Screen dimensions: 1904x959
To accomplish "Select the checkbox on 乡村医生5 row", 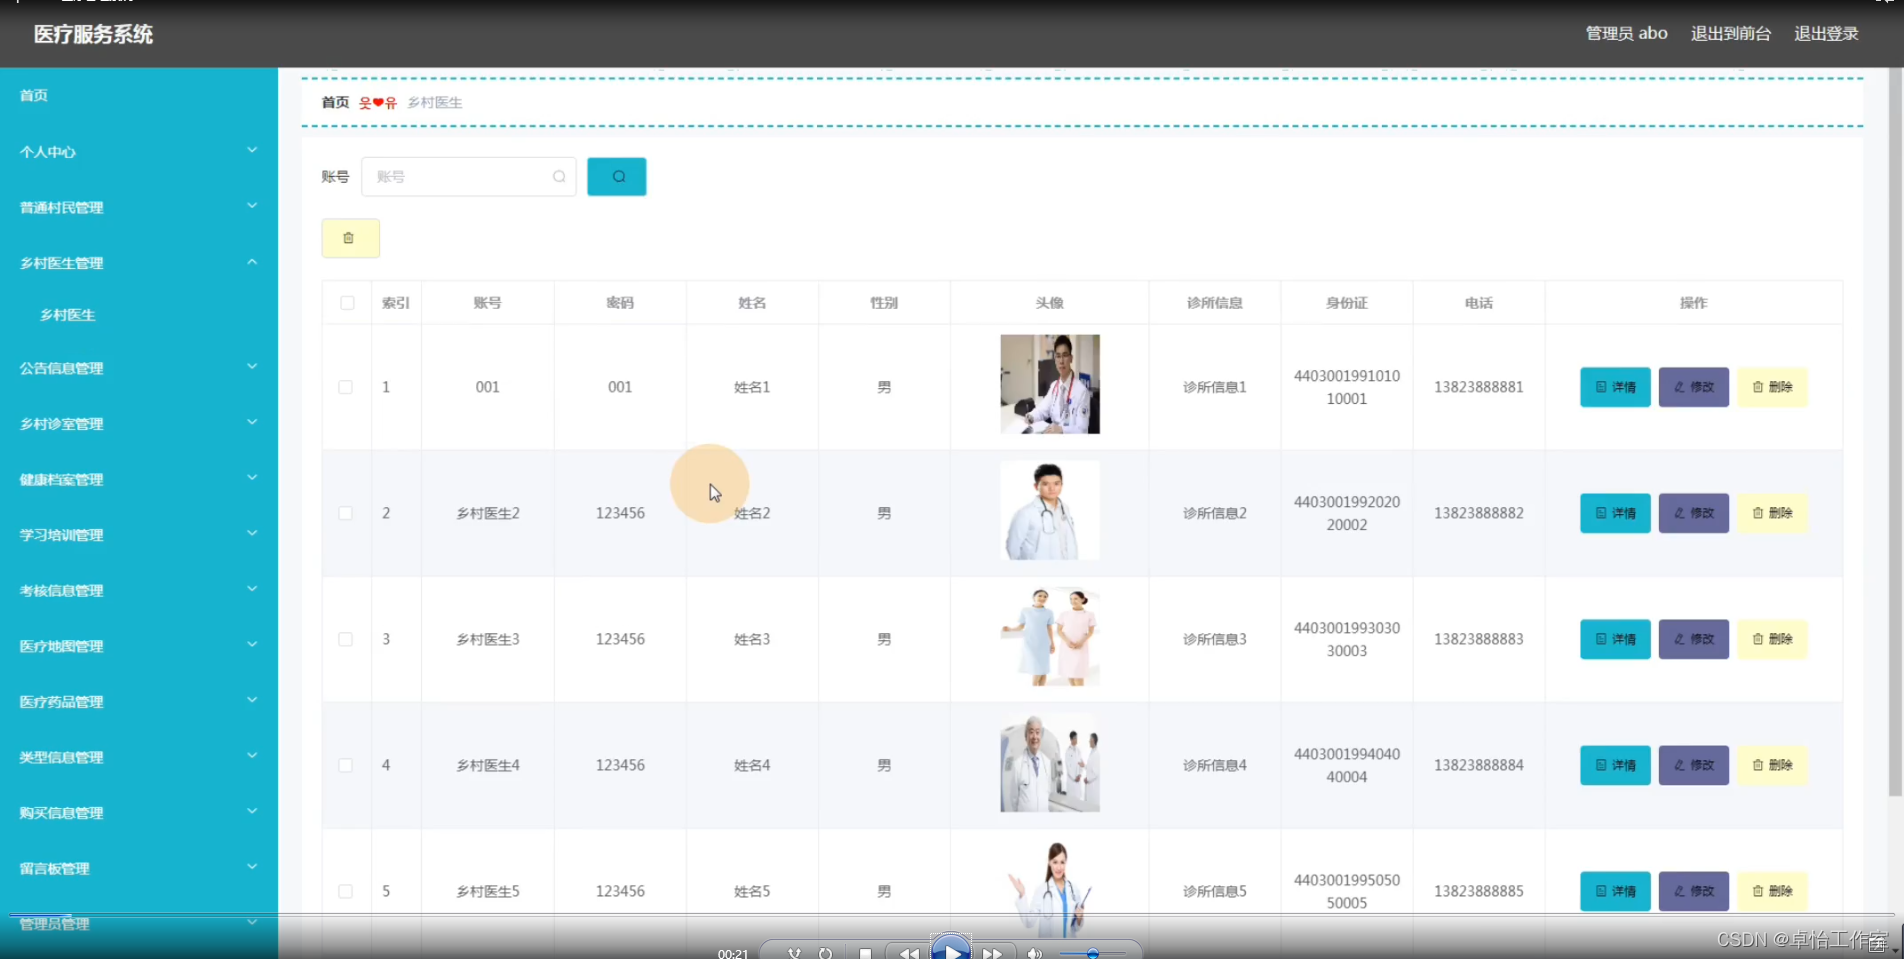I will pos(345,891).
